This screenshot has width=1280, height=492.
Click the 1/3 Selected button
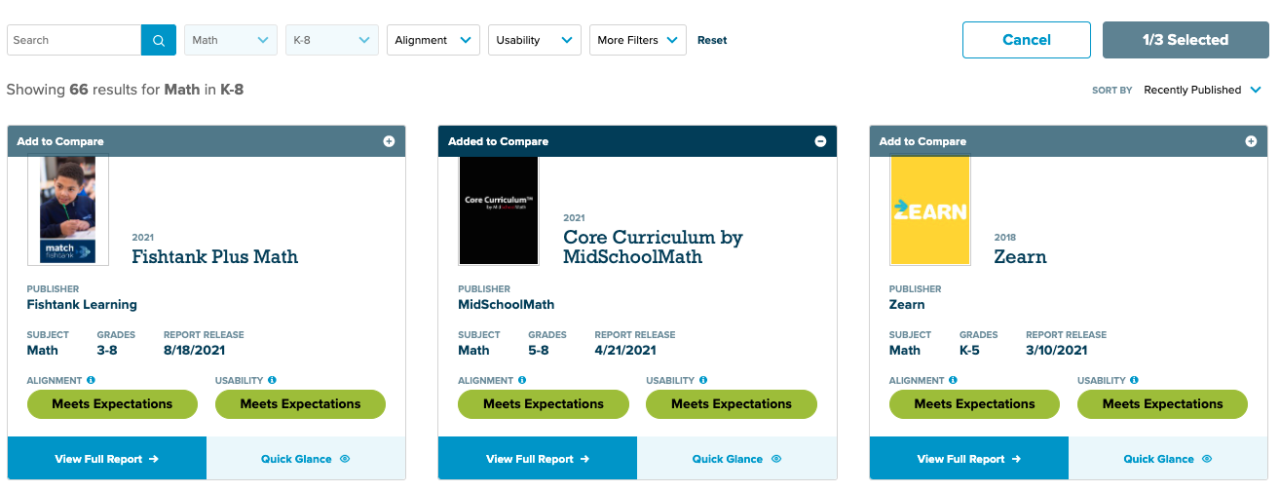[x=1185, y=40]
